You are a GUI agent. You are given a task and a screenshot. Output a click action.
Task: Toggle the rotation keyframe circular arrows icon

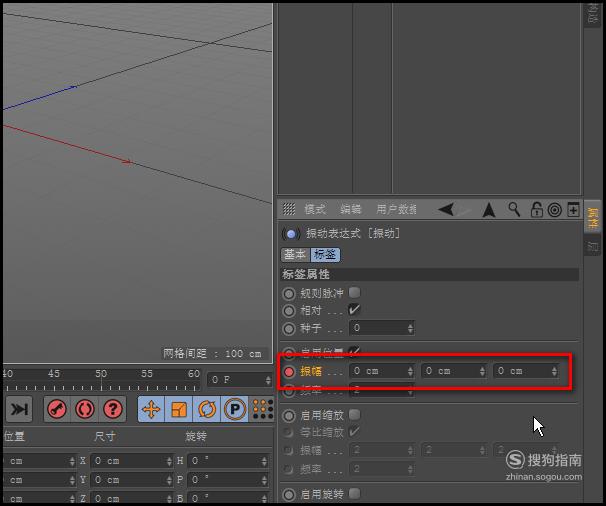207,409
